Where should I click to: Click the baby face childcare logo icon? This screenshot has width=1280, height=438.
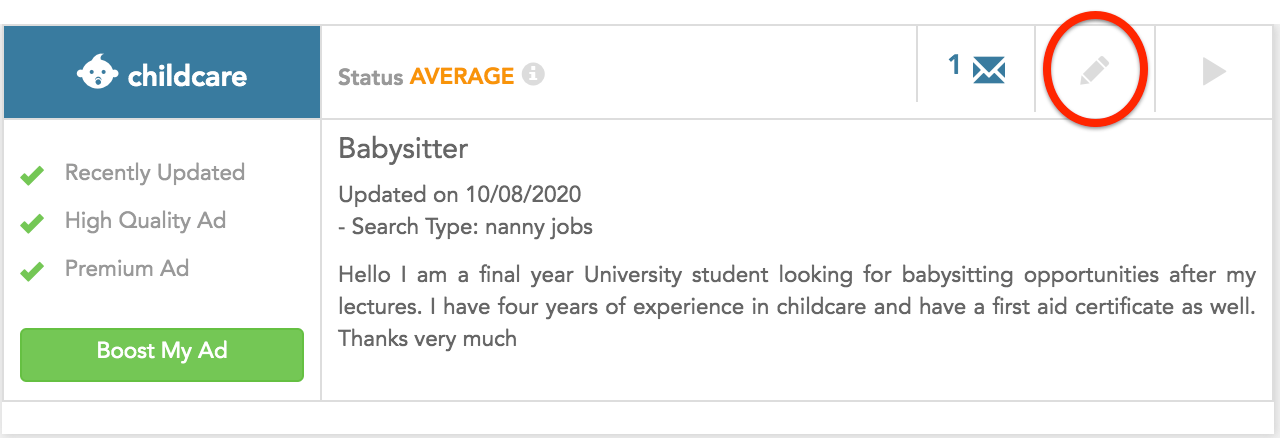(x=98, y=73)
